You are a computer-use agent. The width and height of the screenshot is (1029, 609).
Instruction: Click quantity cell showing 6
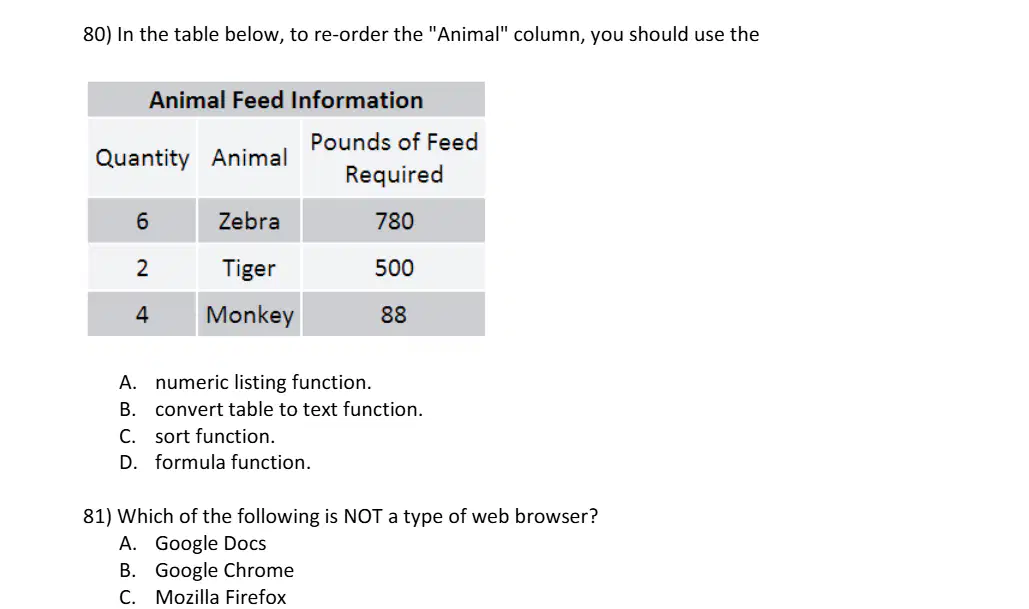[x=142, y=221]
